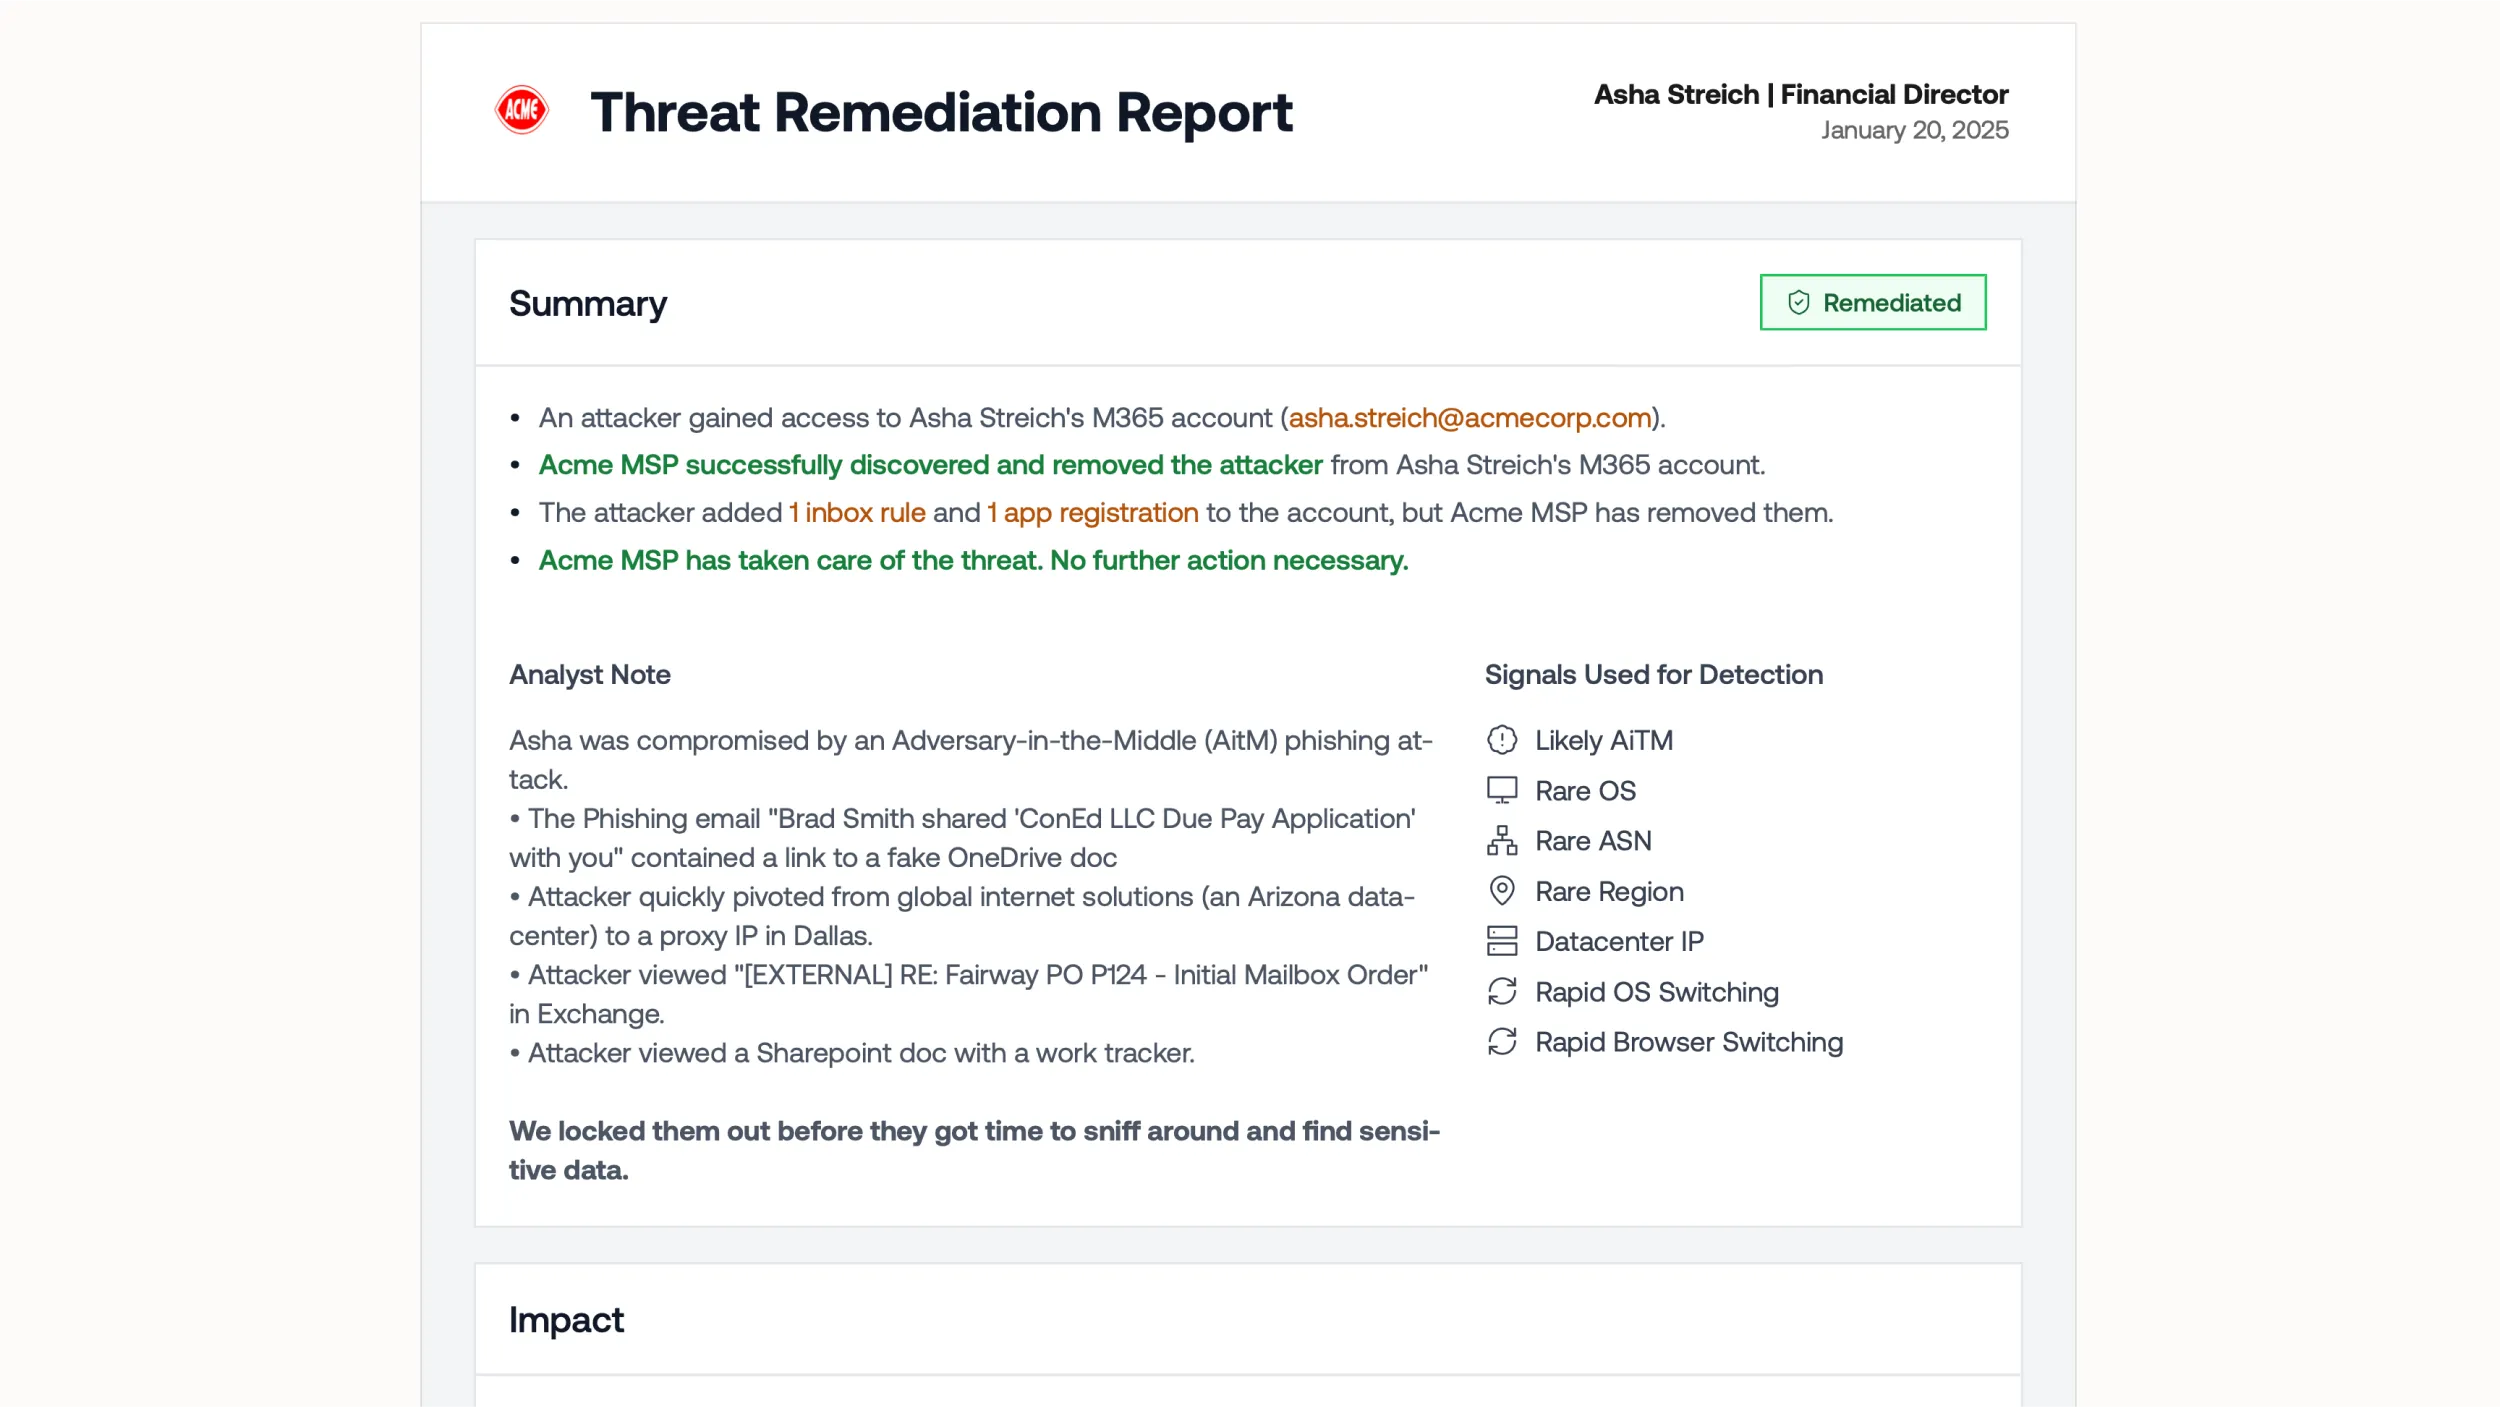The width and height of the screenshot is (2500, 1407).
Task: Click the red ACME logo icon
Action: tap(521, 110)
